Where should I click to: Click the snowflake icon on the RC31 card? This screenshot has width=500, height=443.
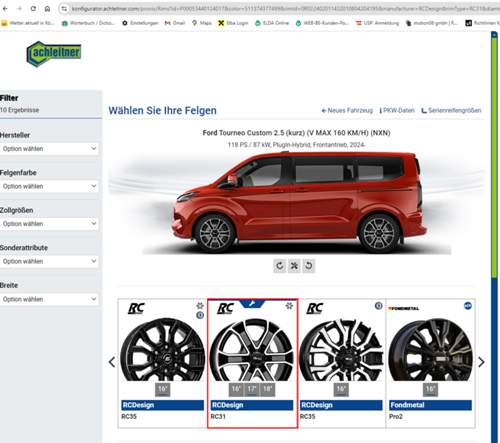point(289,305)
